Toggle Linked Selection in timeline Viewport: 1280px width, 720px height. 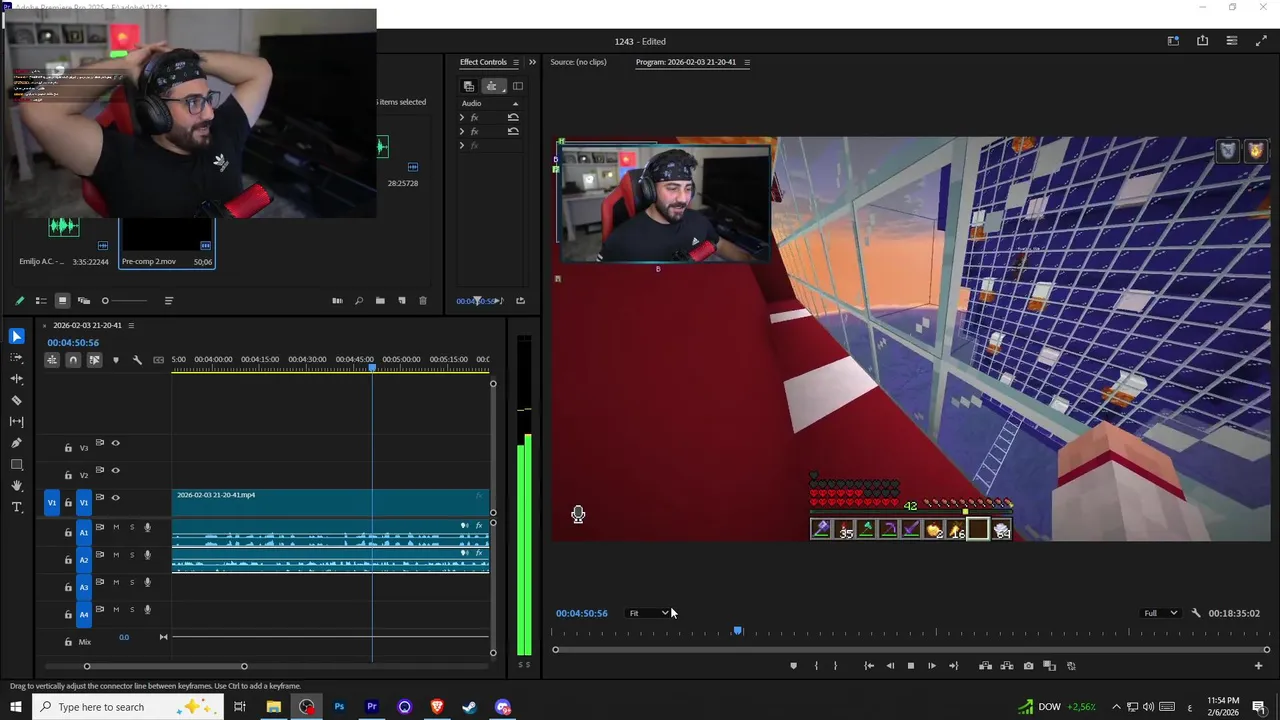(94, 360)
